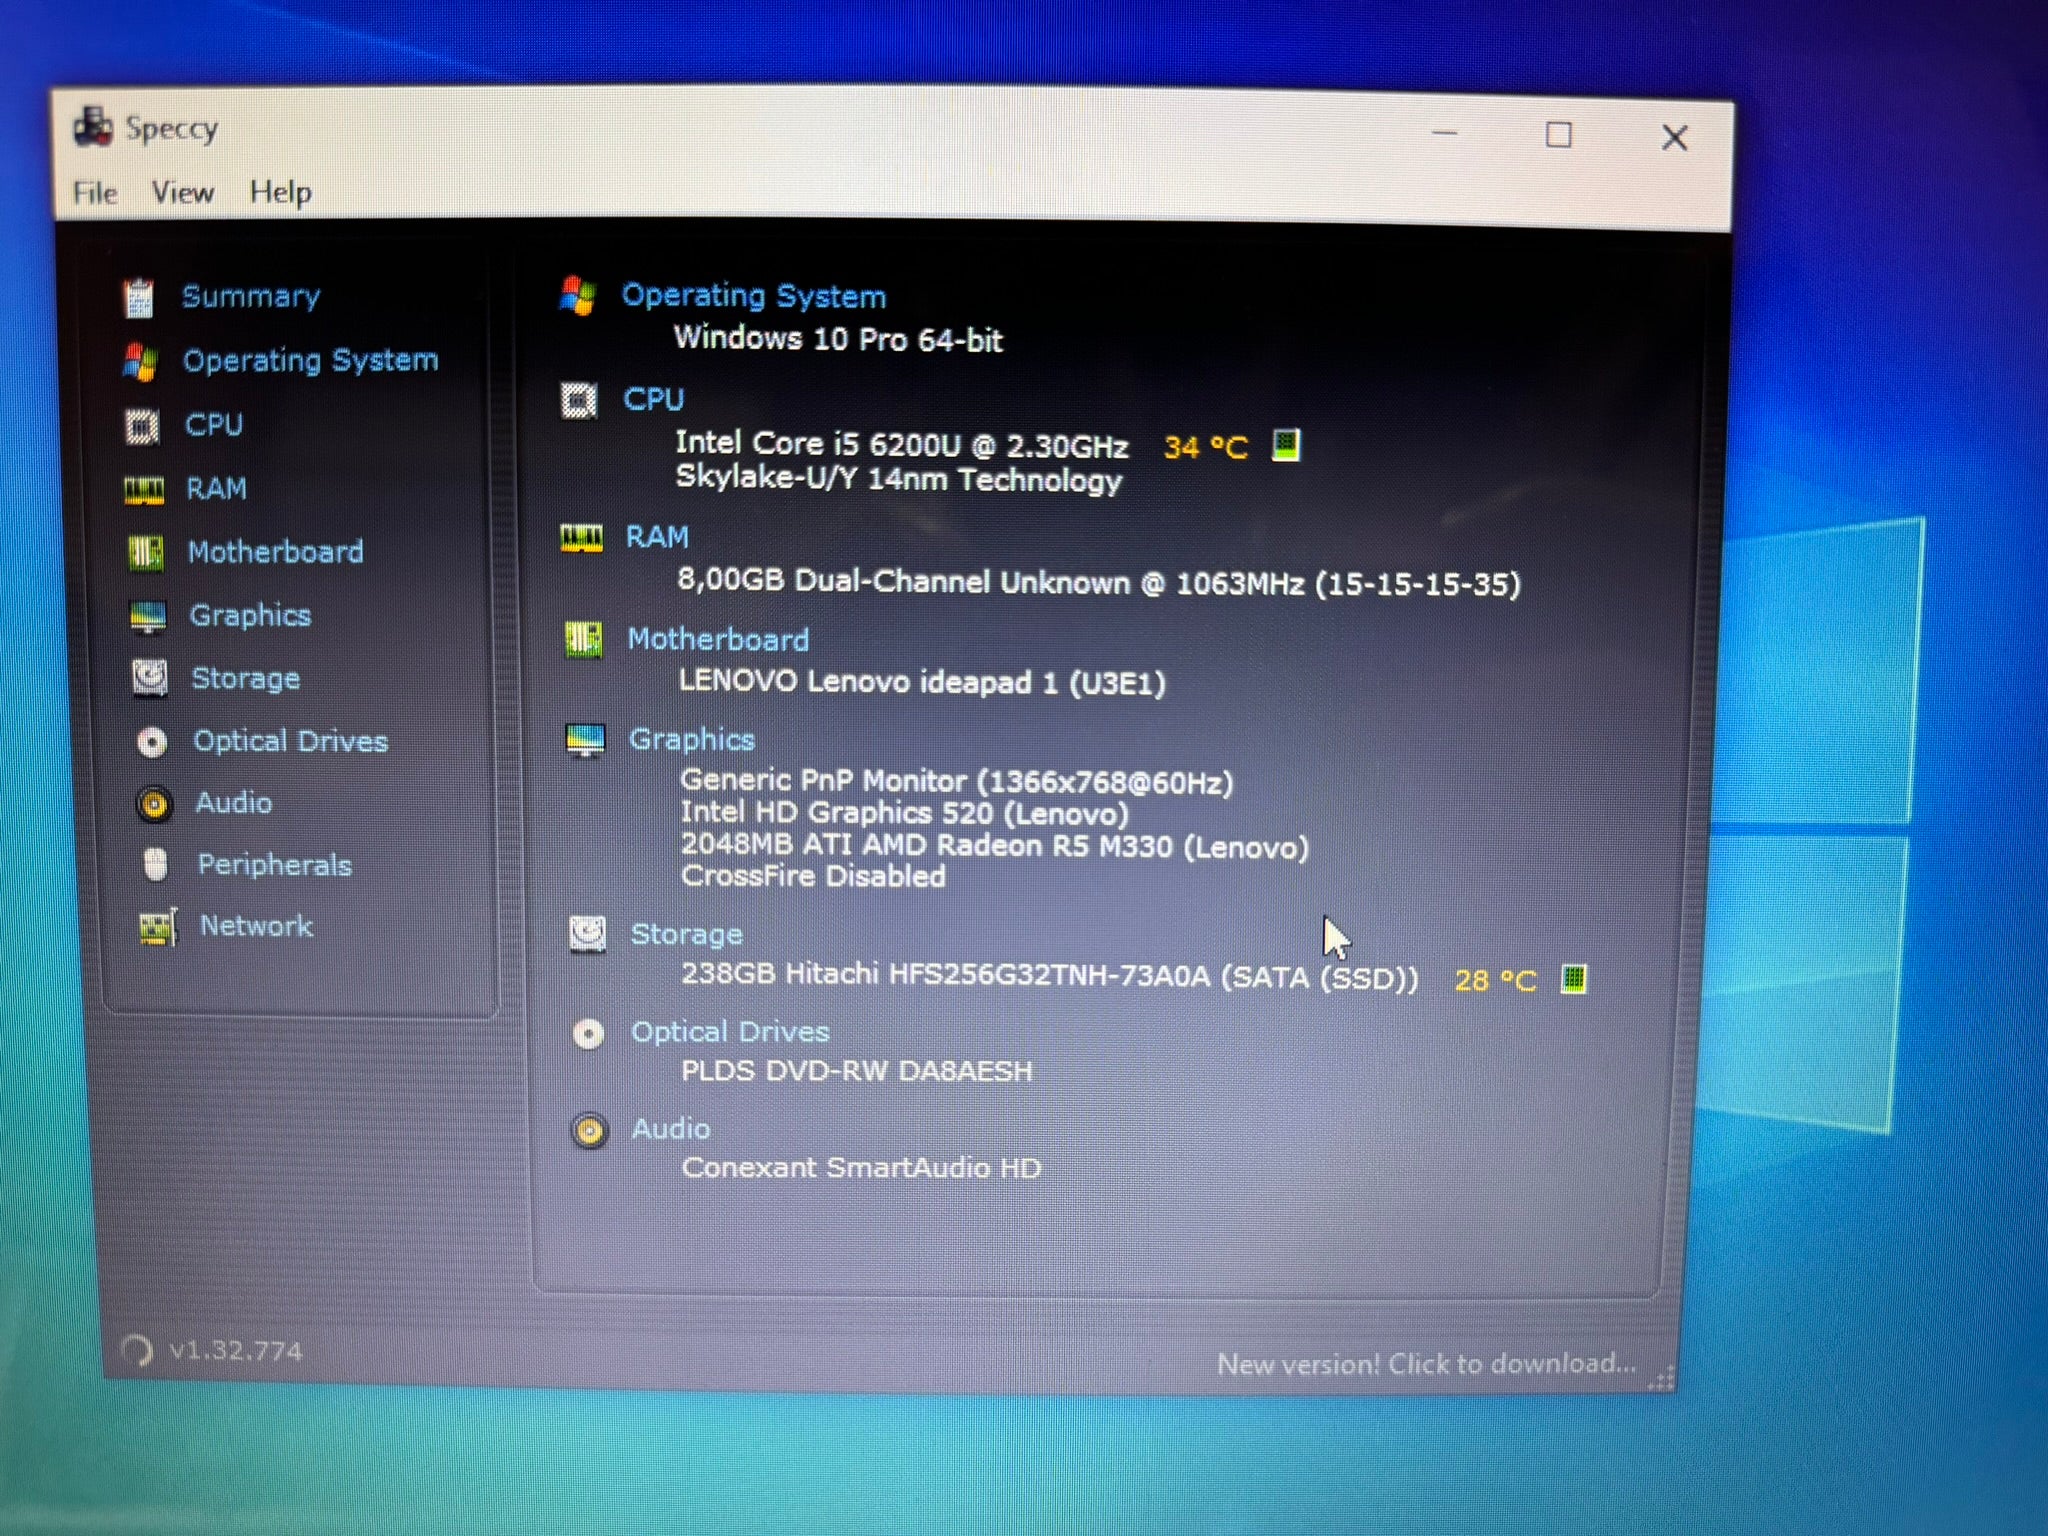This screenshot has height=1536, width=2048.
Task: Click '238GB Hitachi HFS256G32TNH-73A0A' storage text
Action: [x=945, y=975]
